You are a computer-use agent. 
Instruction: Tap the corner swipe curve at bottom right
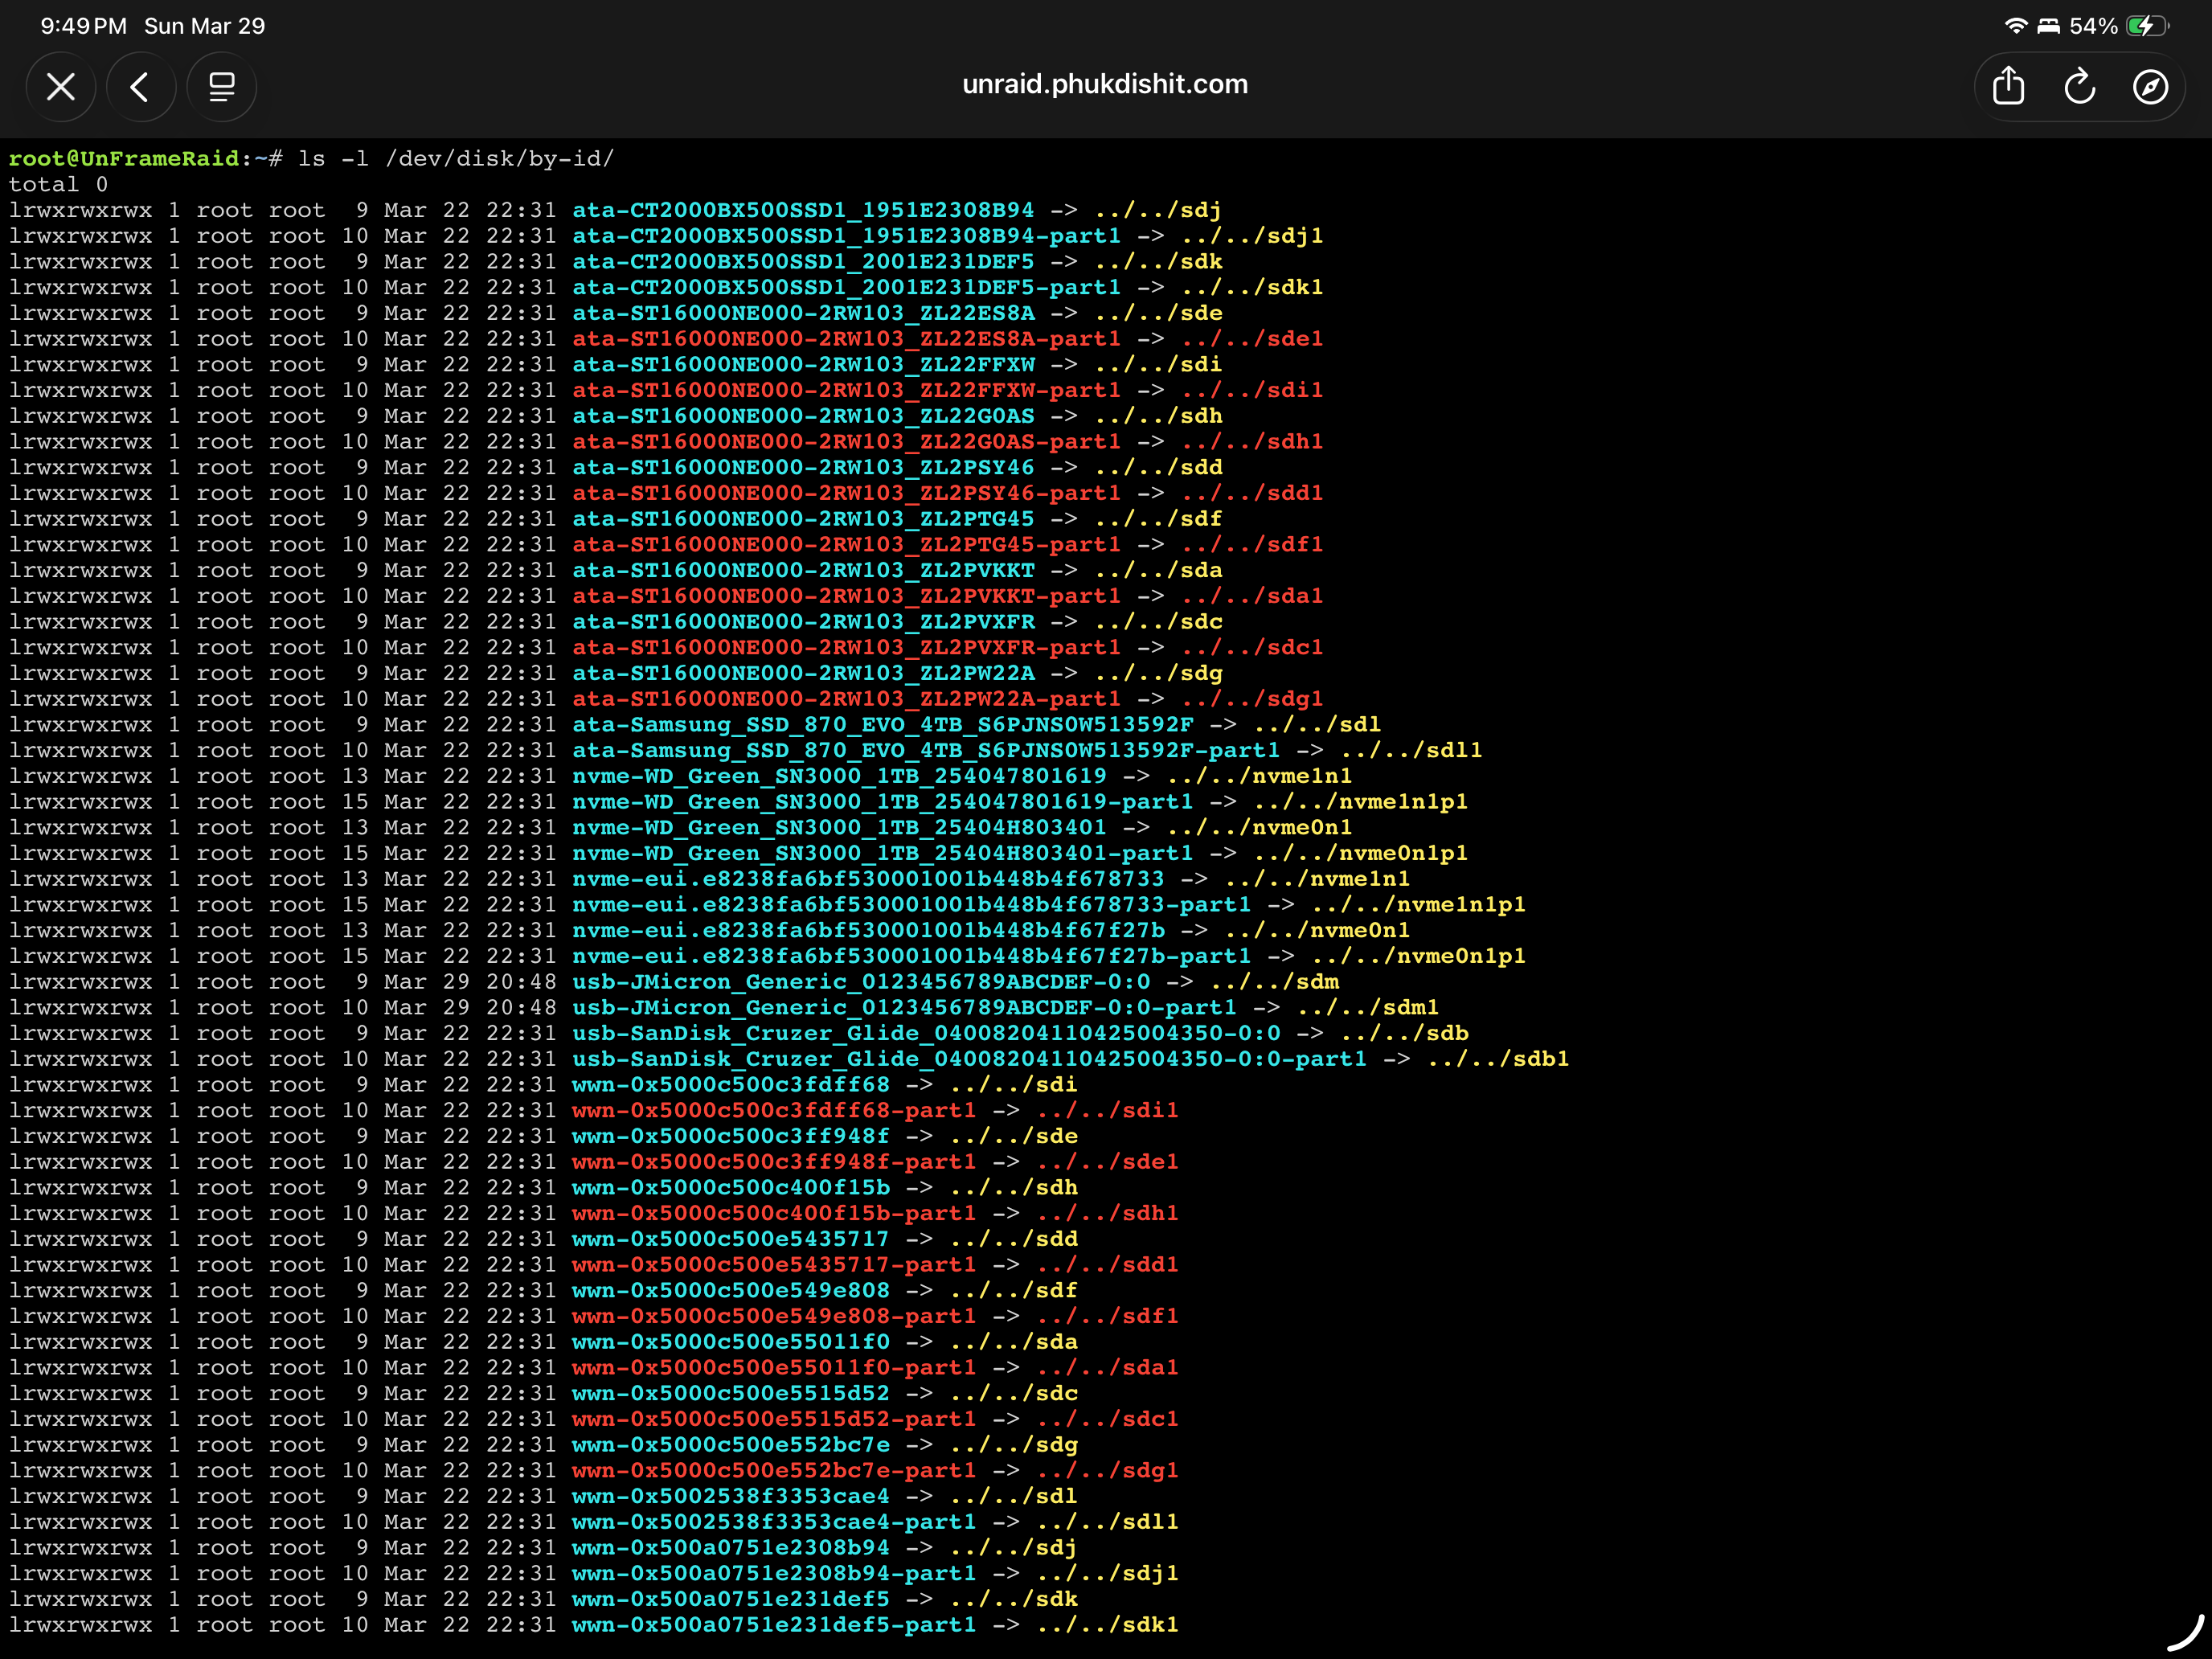(x=2185, y=1632)
